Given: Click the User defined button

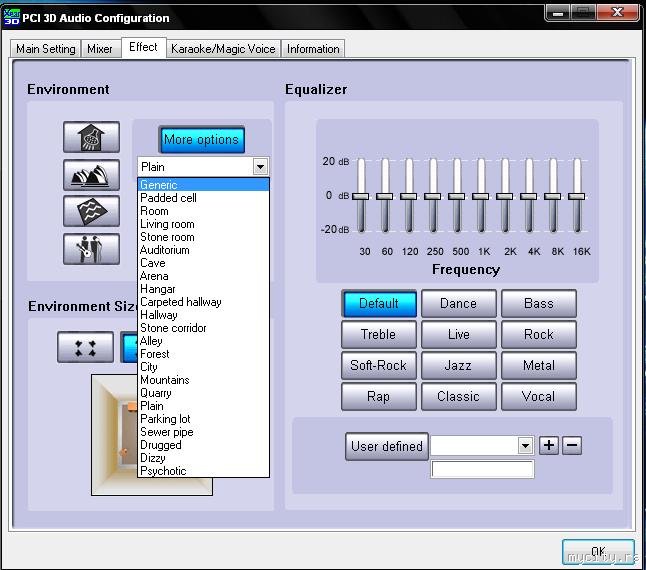Looking at the screenshot, I should tap(387, 446).
